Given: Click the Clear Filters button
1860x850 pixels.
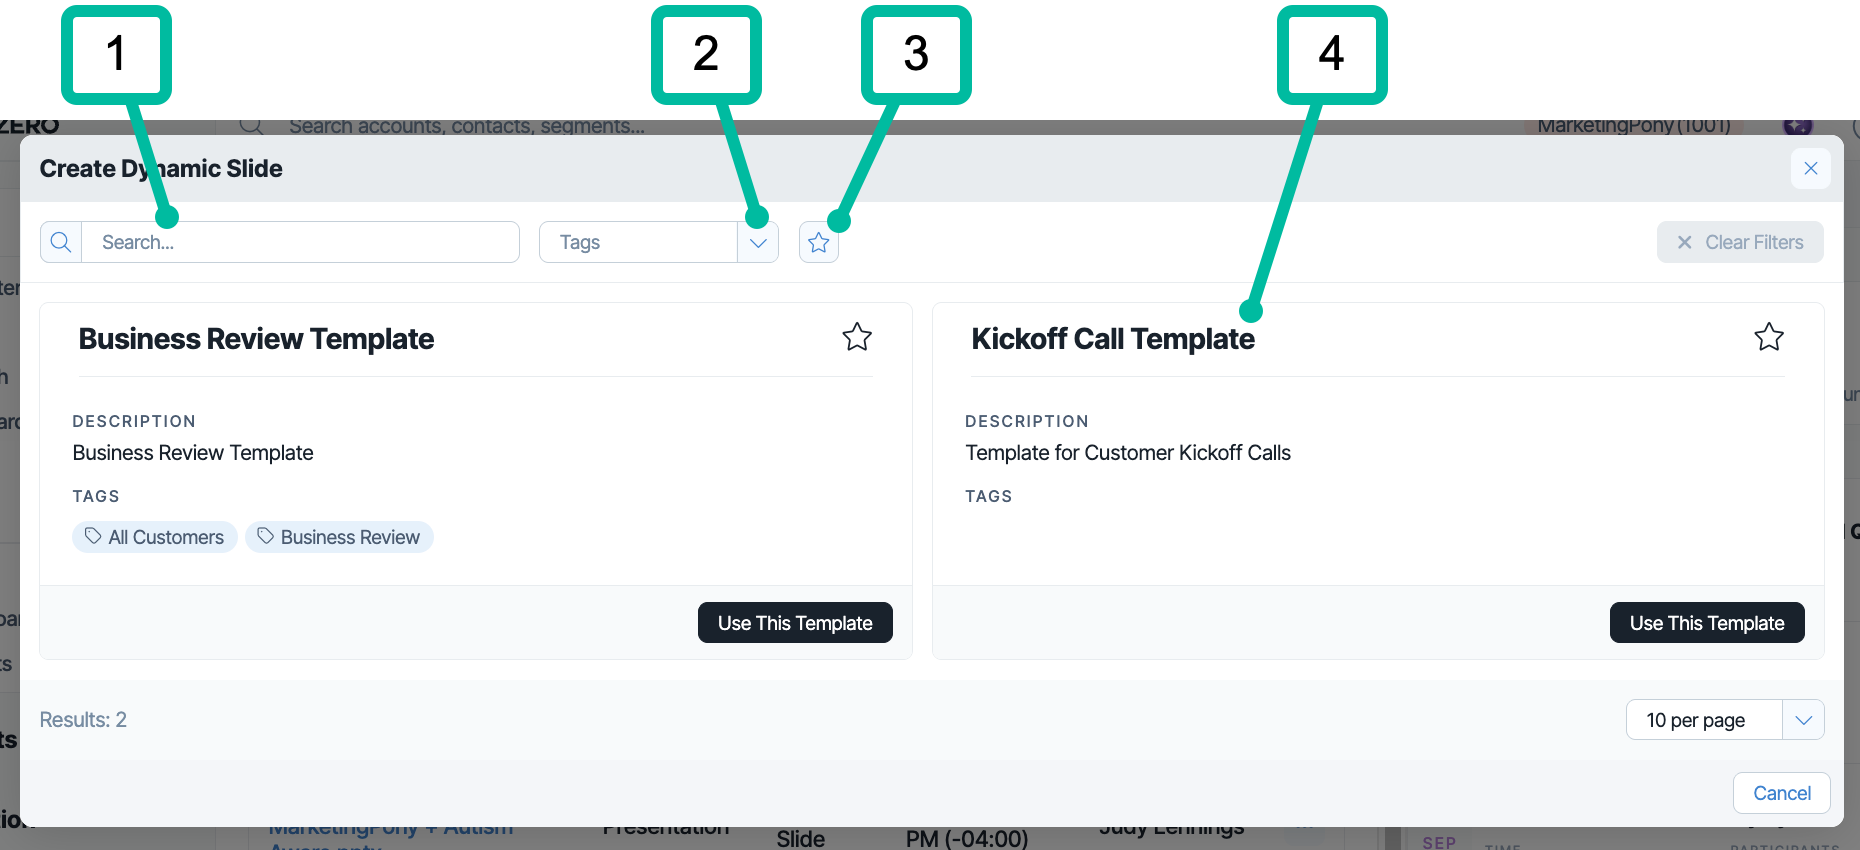Looking at the screenshot, I should coord(1740,242).
